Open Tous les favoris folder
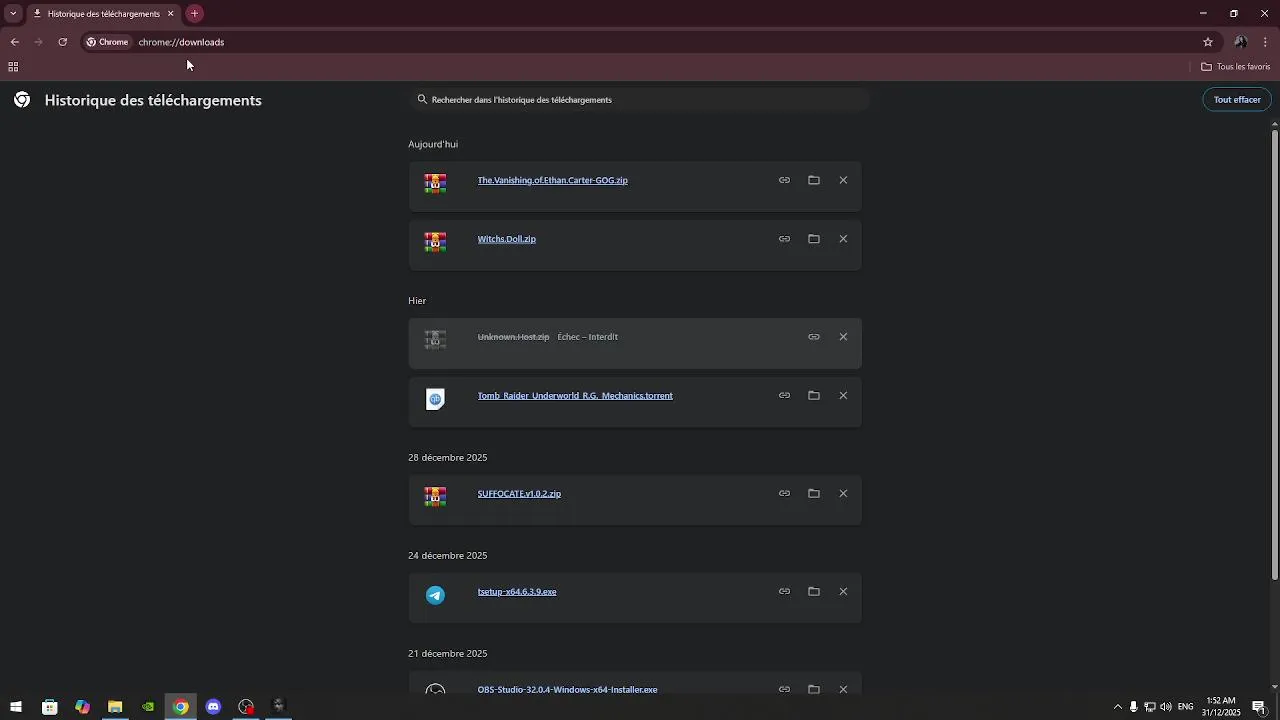Image resolution: width=1280 pixels, height=720 pixels. click(x=1235, y=67)
